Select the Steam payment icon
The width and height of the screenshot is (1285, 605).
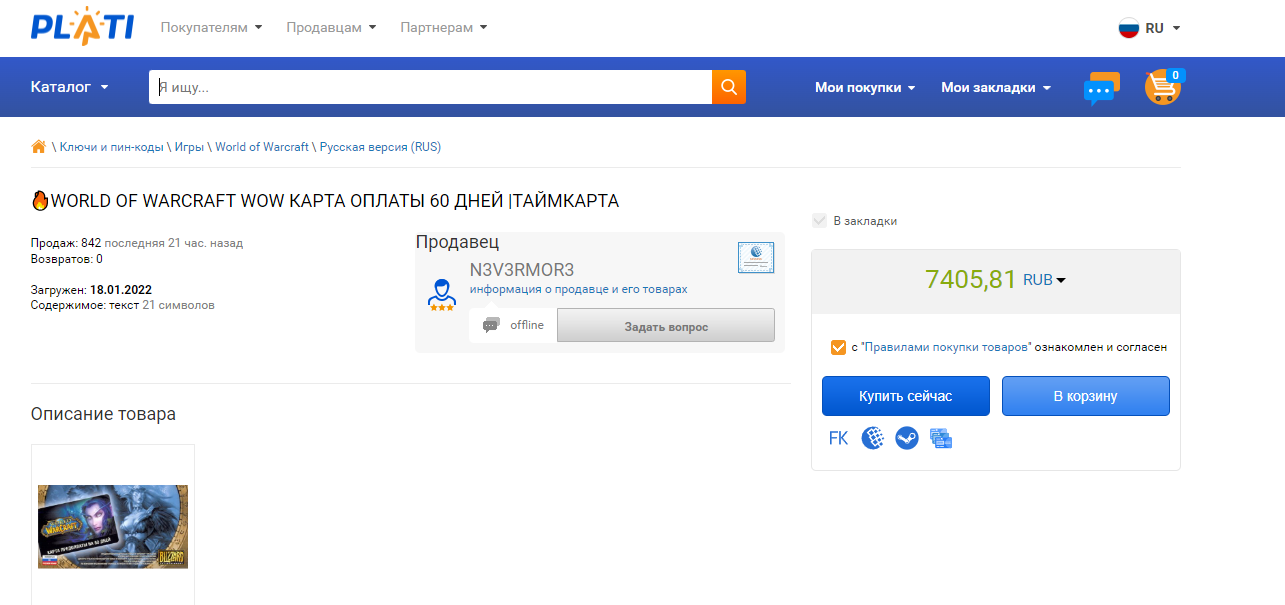point(907,438)
